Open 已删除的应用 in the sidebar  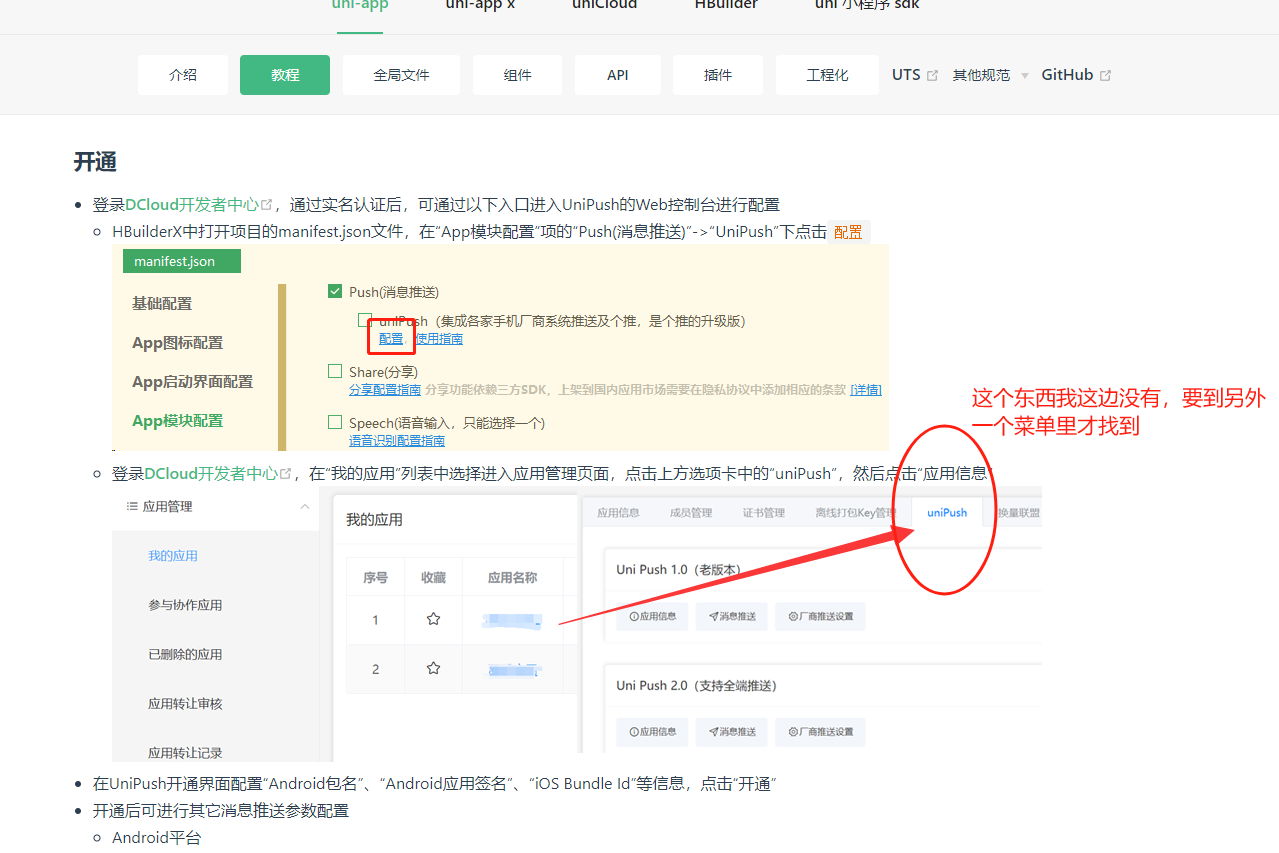[185, 654]
